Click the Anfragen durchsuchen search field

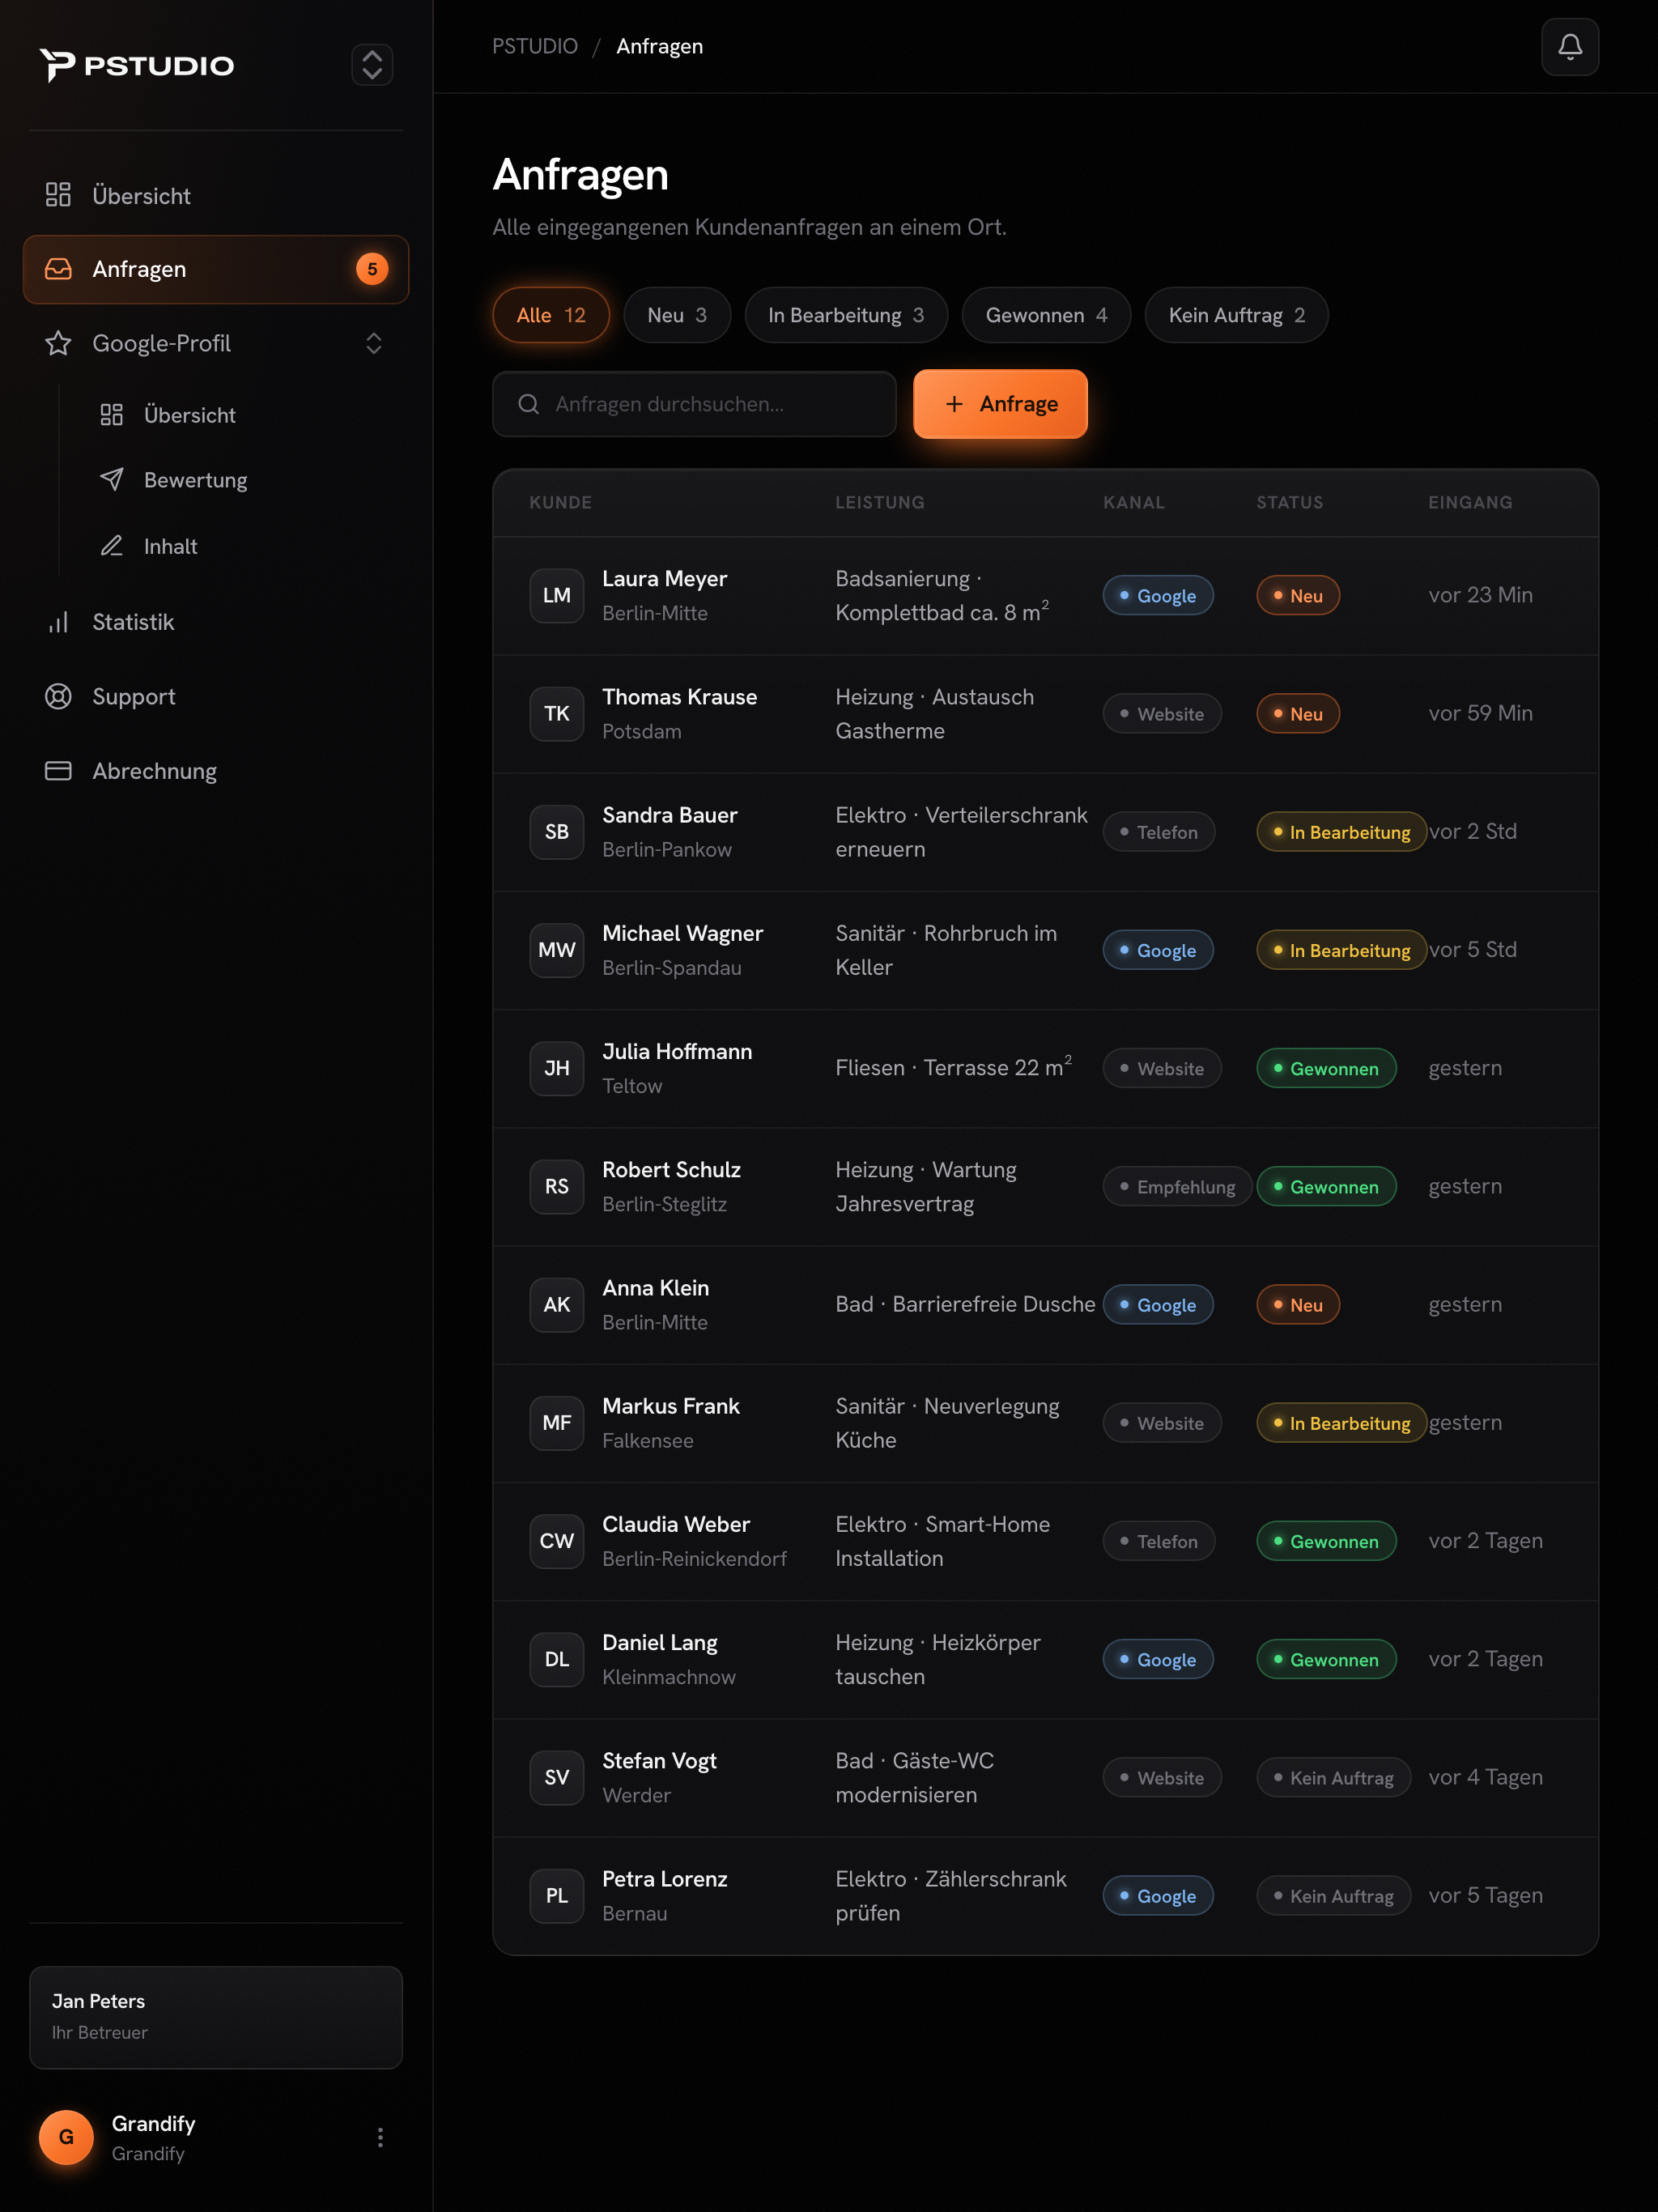(x=694, y=404)
